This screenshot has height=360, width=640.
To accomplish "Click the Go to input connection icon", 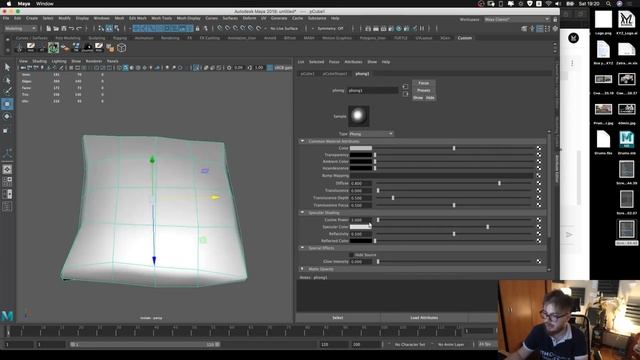I will point(405,87).
